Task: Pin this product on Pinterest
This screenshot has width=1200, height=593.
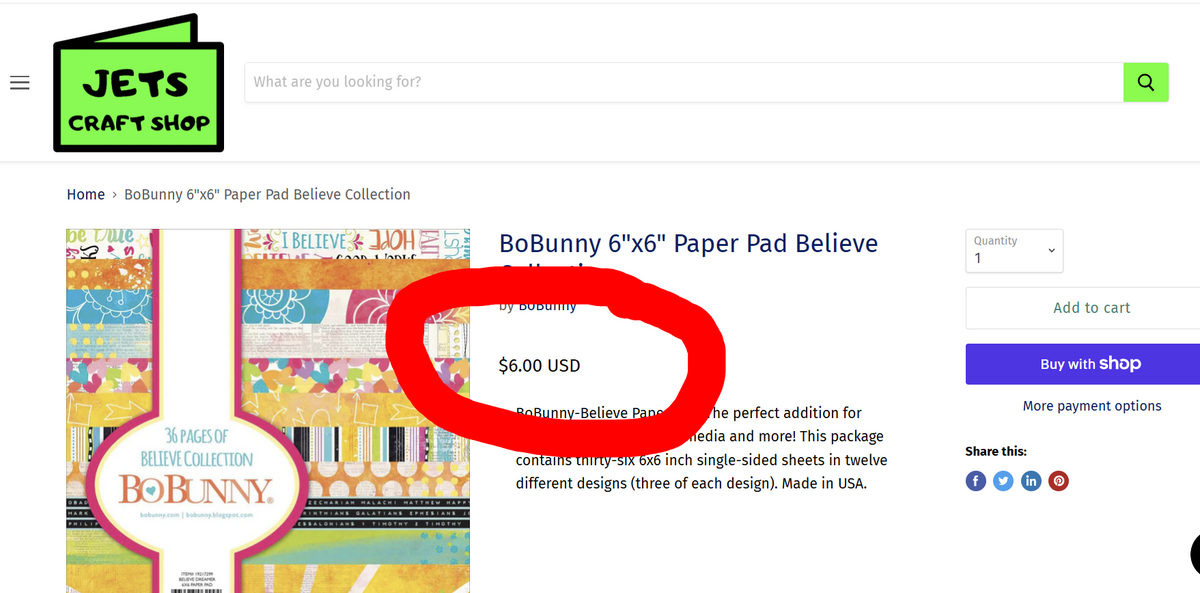Action: [1059, 481]
